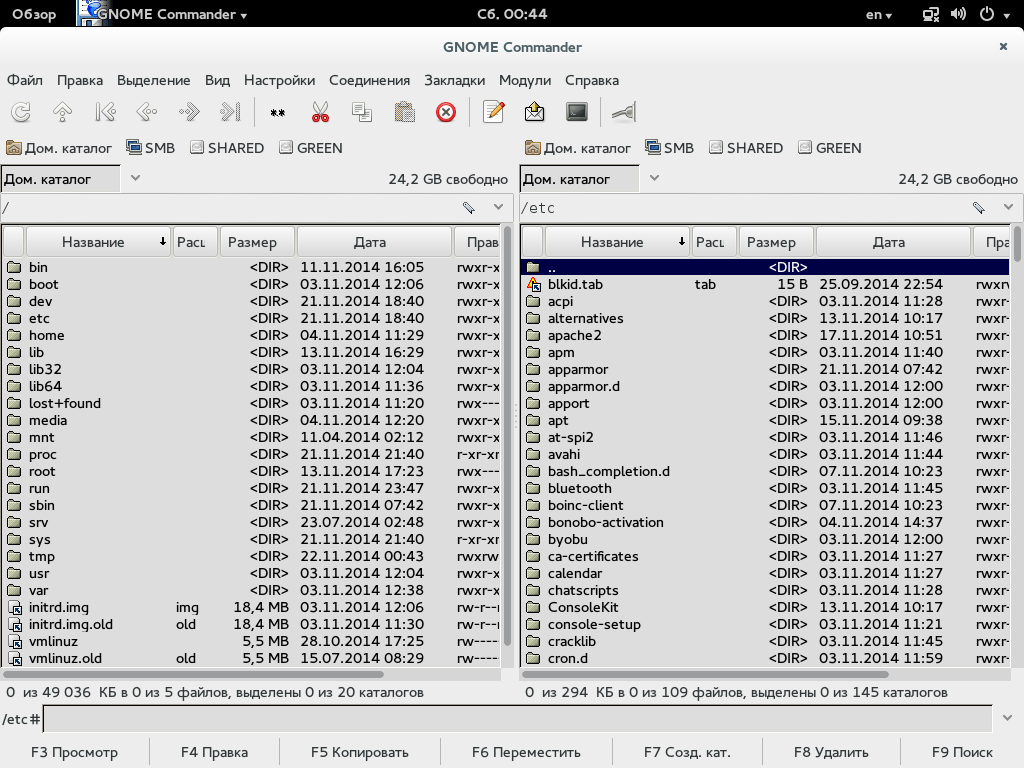Viewport: 1024px width, 768px height.
Task: Expand the right panel /etc path history dropdown
Action: point(1008,208)
